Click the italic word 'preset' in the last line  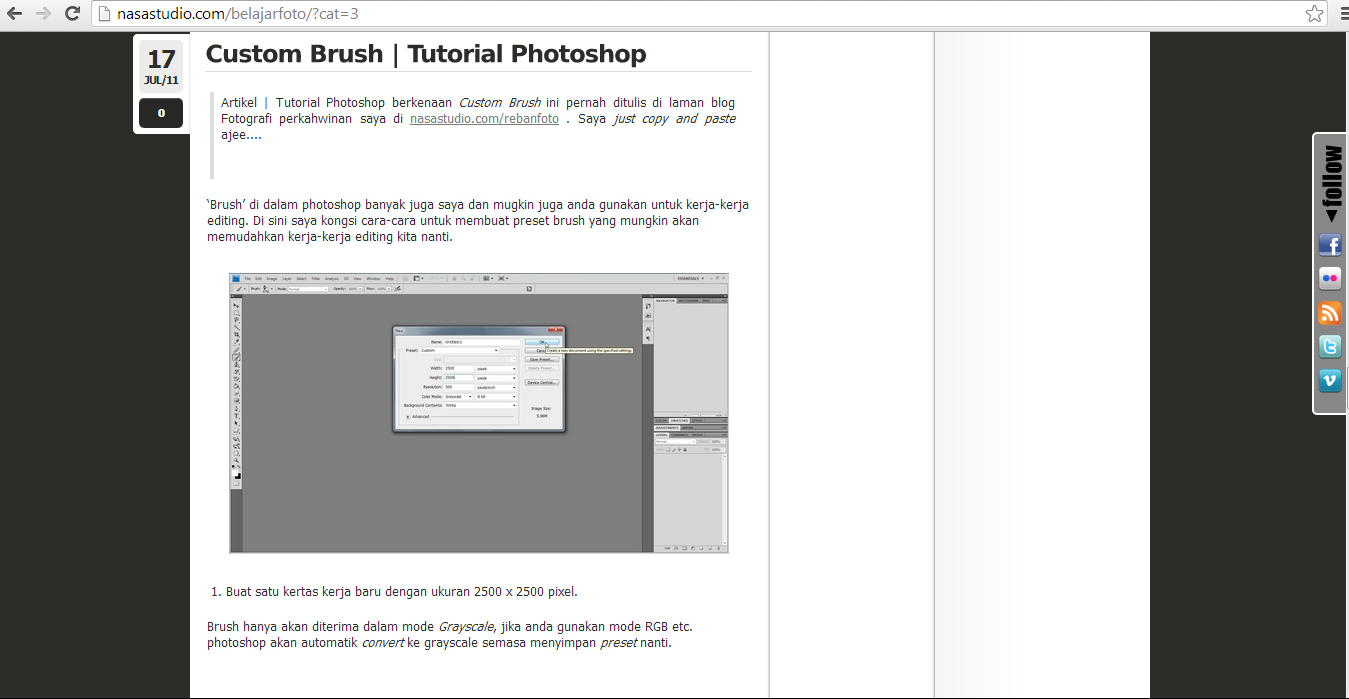pyautogui.click(x=618, y=643)
